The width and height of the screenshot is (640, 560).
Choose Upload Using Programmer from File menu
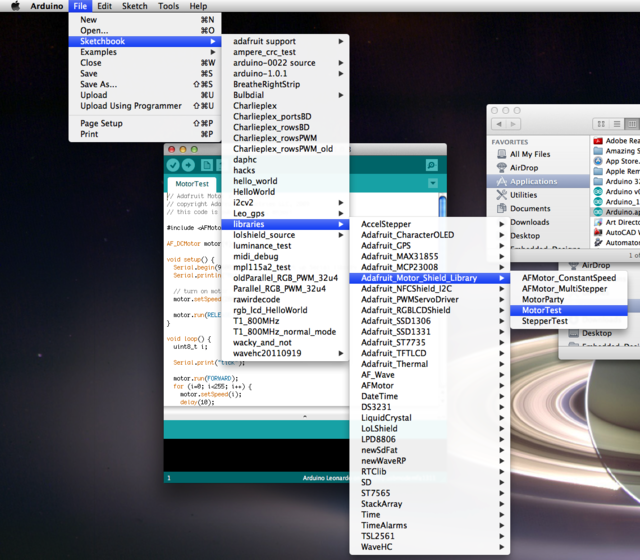click(131, 106)
